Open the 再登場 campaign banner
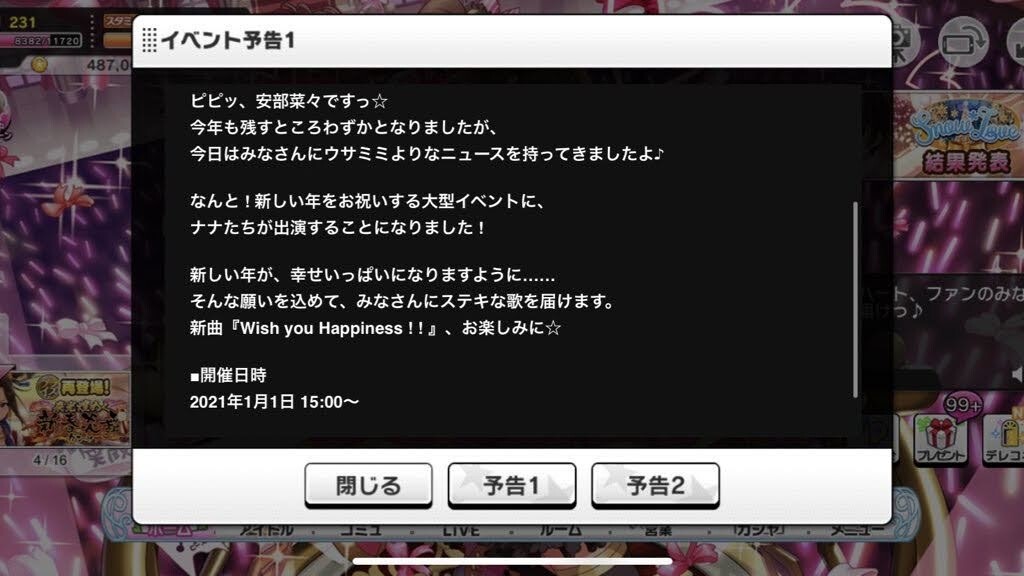 pyautogui.click(x=65, y=410)
